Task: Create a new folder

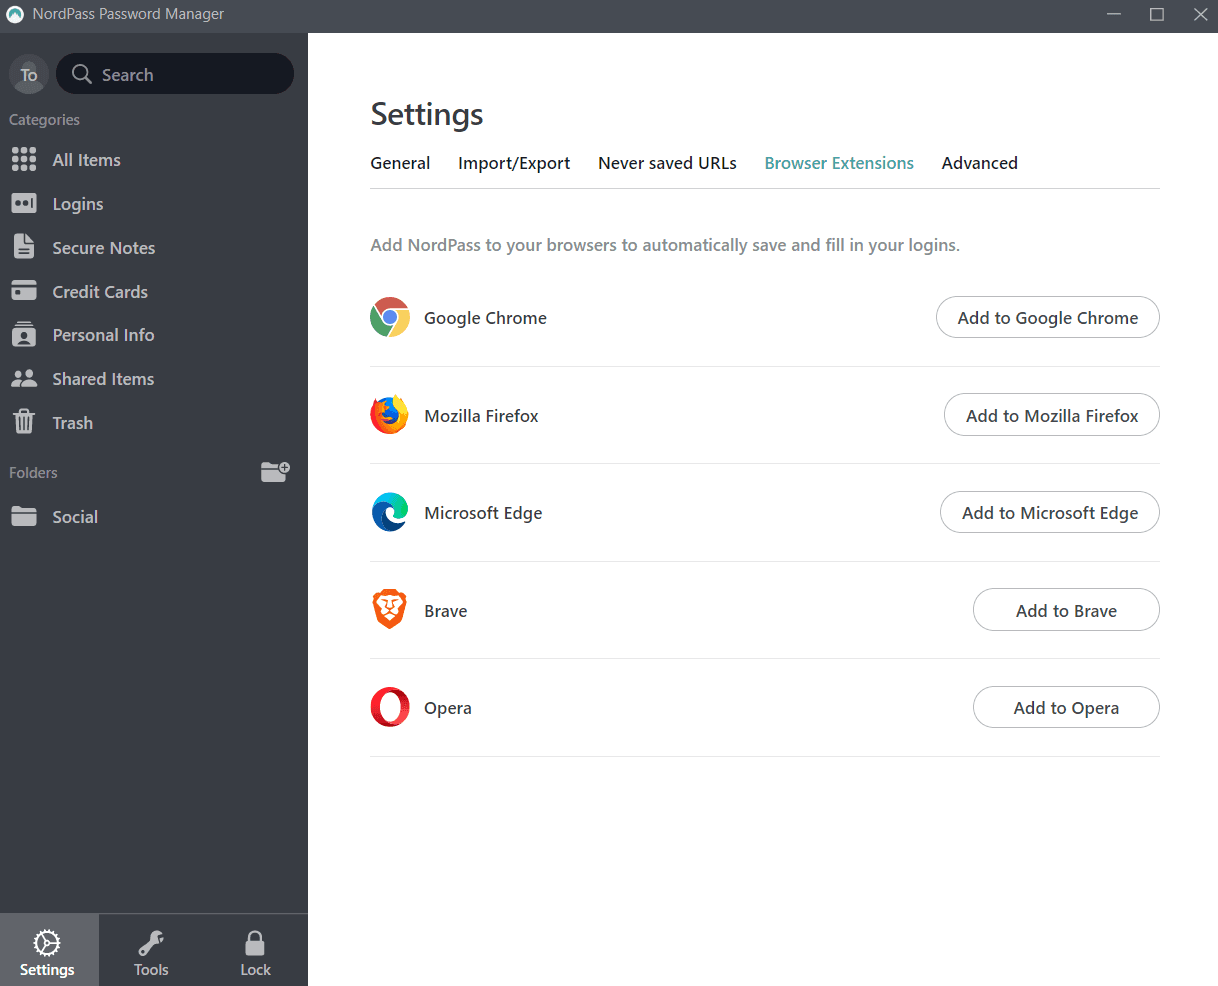Action: coord(275,471)
